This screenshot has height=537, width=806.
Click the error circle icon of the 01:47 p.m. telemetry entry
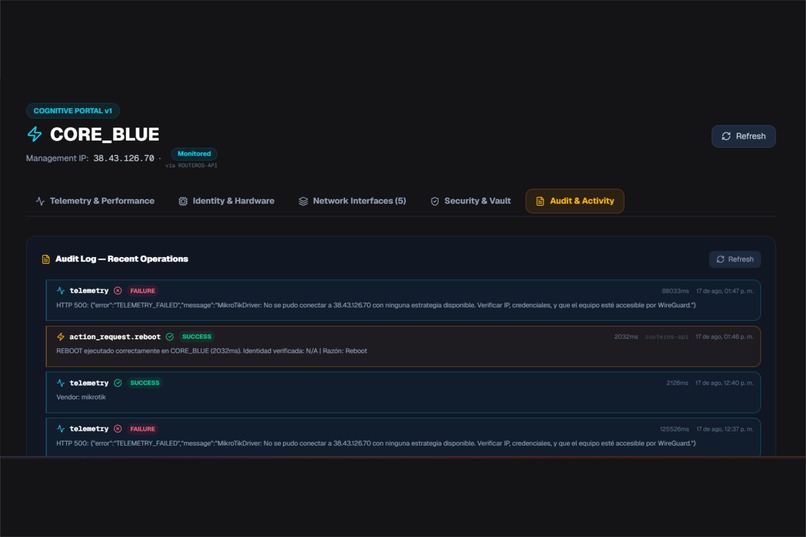(x=118, y=290)
